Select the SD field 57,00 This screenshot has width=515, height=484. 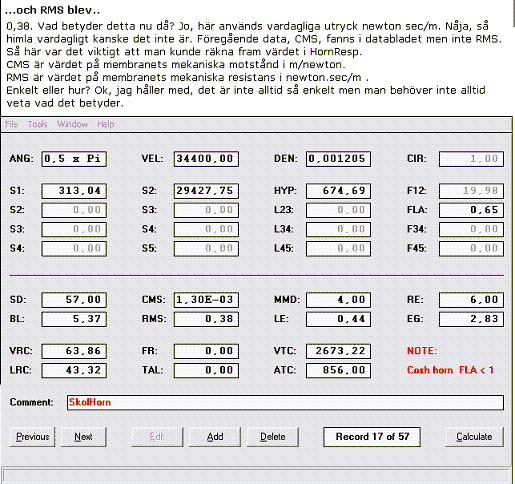(x=74, y=300)
